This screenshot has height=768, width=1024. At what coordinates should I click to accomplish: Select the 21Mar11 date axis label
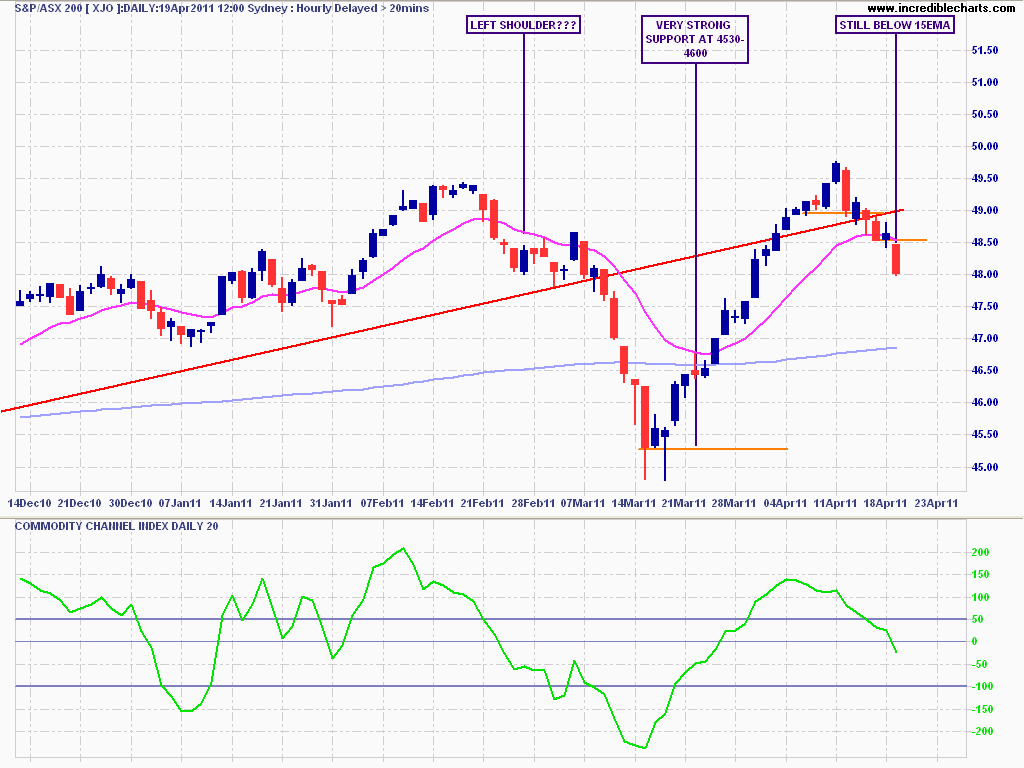[682, 502]
